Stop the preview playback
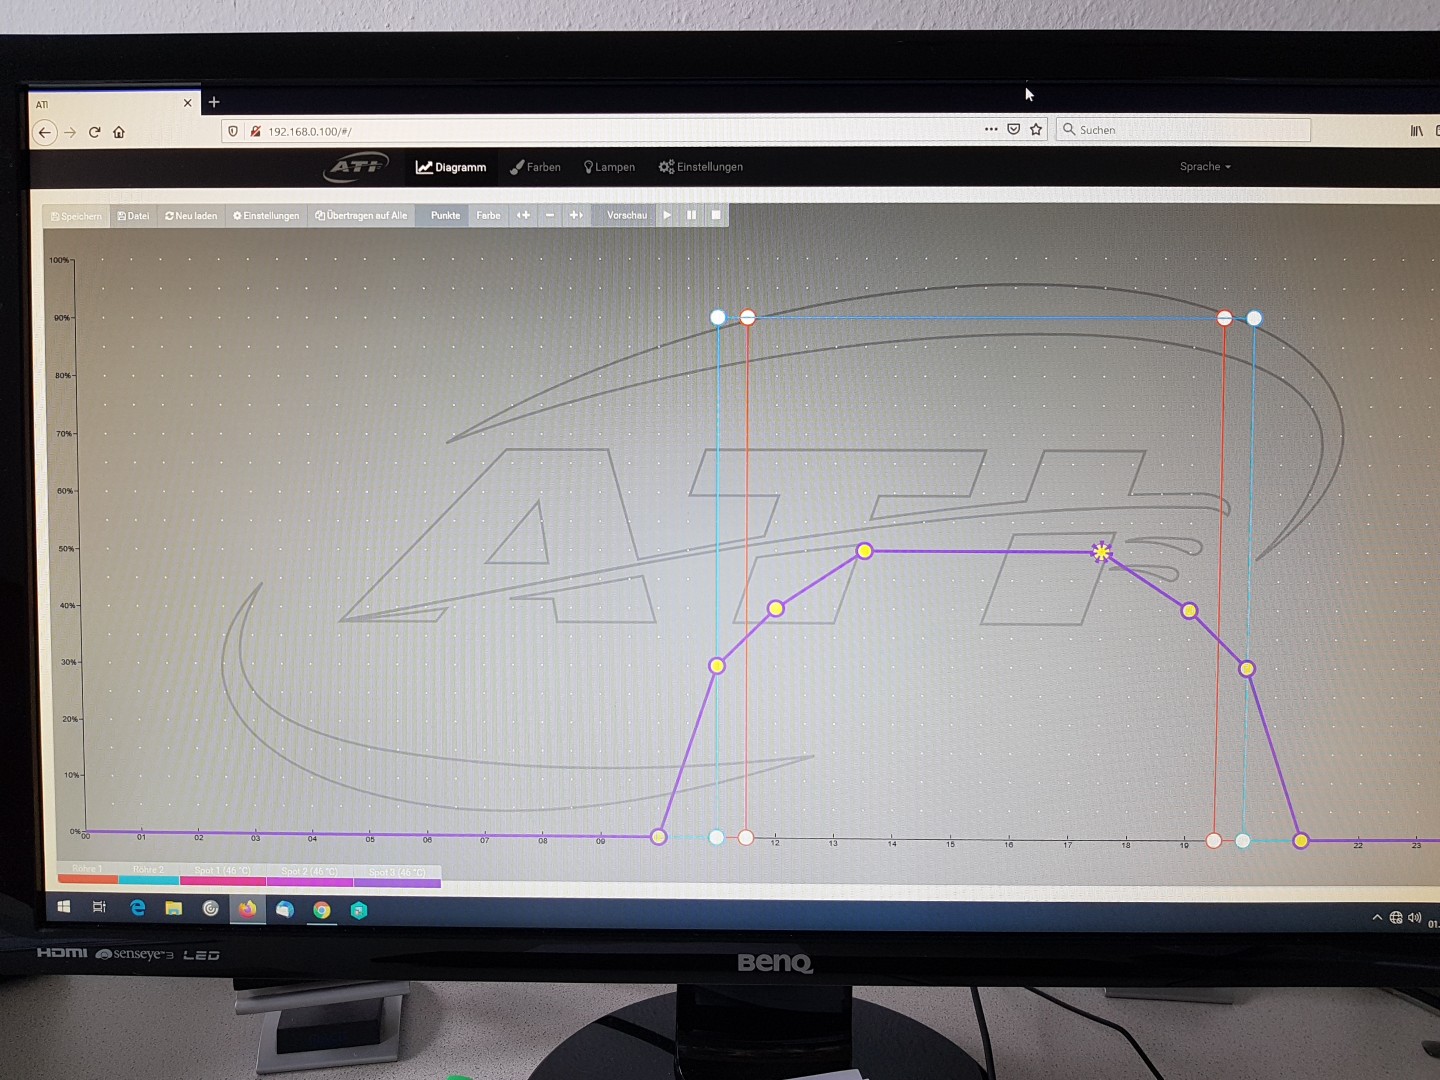Image resolution: width=1440 pixels, height=1080 pixels. click(x=716, y=215)
